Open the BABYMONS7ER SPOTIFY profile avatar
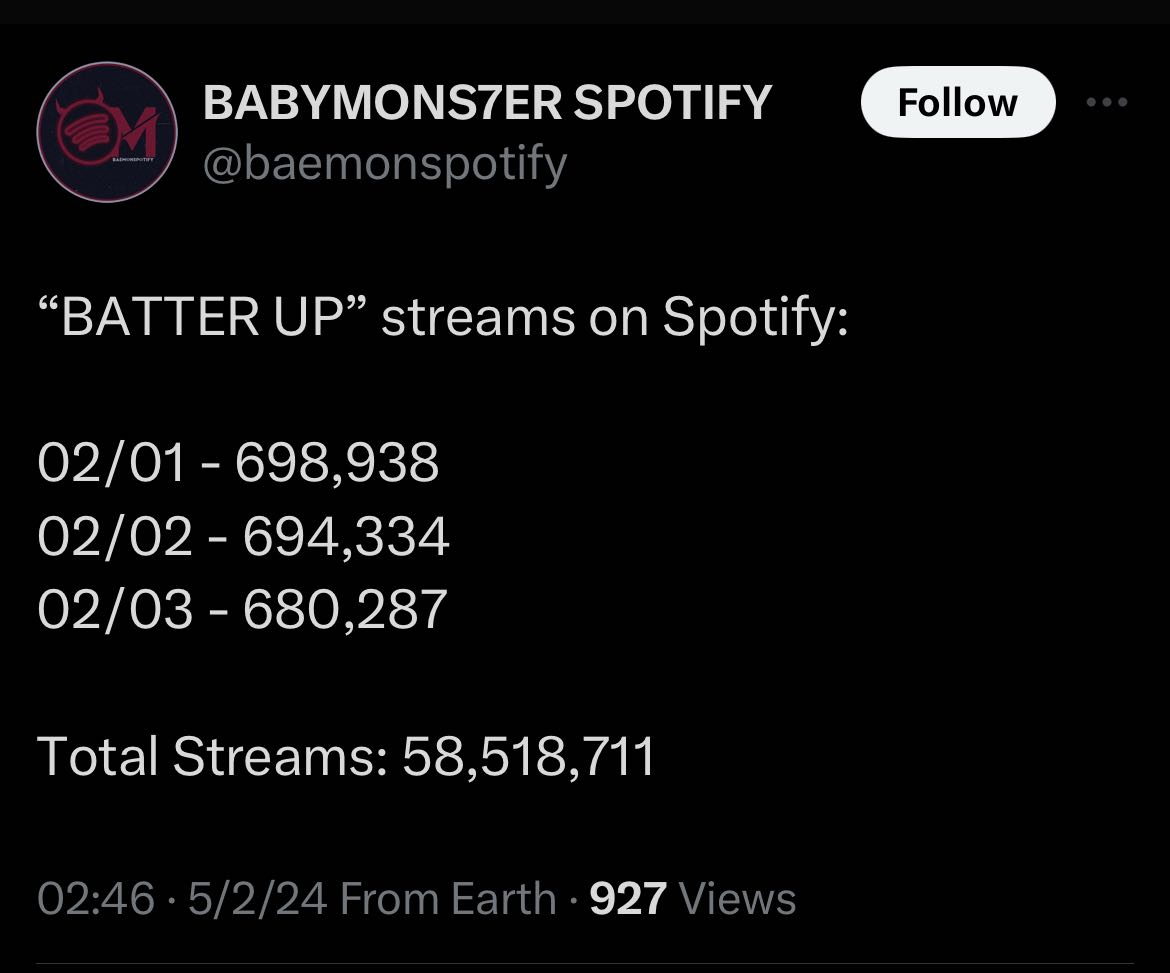The width and height of the screenshot is (1170, 973). (x=106, y=132)
